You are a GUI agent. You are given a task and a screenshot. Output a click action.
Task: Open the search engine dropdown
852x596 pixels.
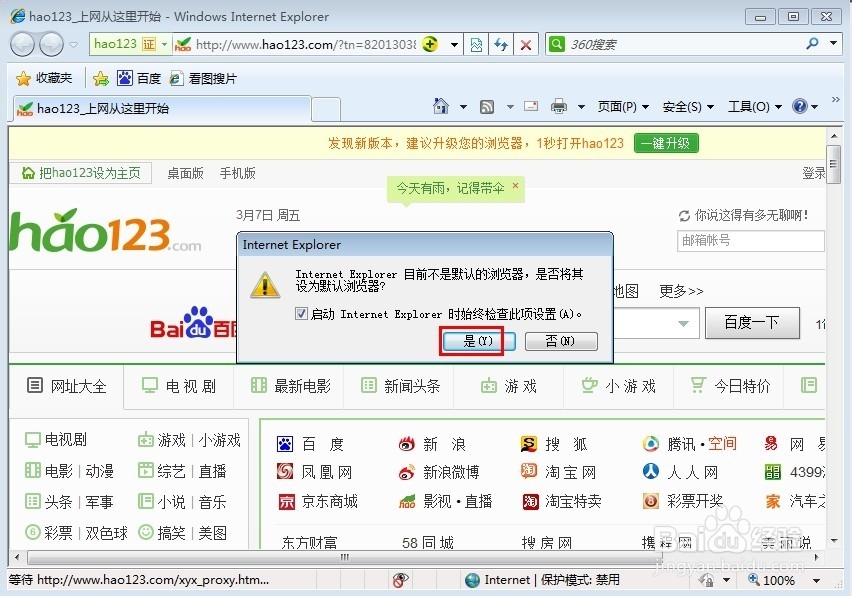(x=835, y=45)
